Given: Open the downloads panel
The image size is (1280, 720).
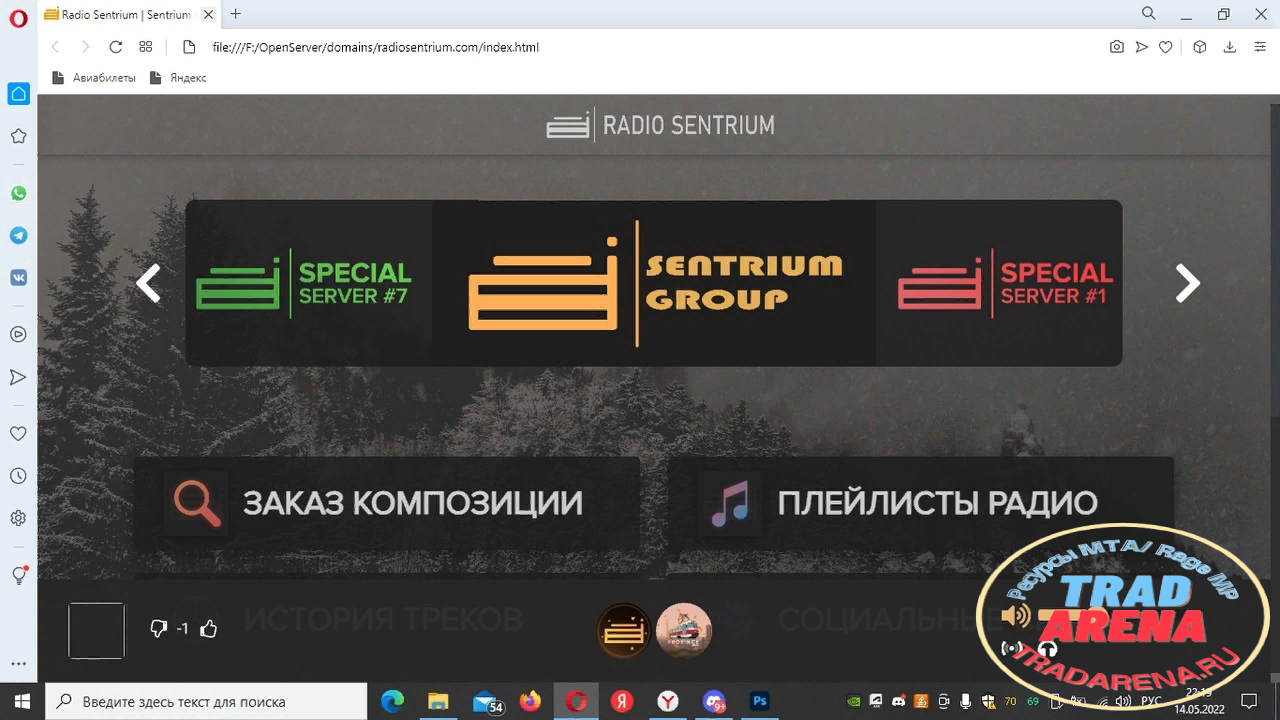Looking at the screenshot, I should click(1230, 47).
